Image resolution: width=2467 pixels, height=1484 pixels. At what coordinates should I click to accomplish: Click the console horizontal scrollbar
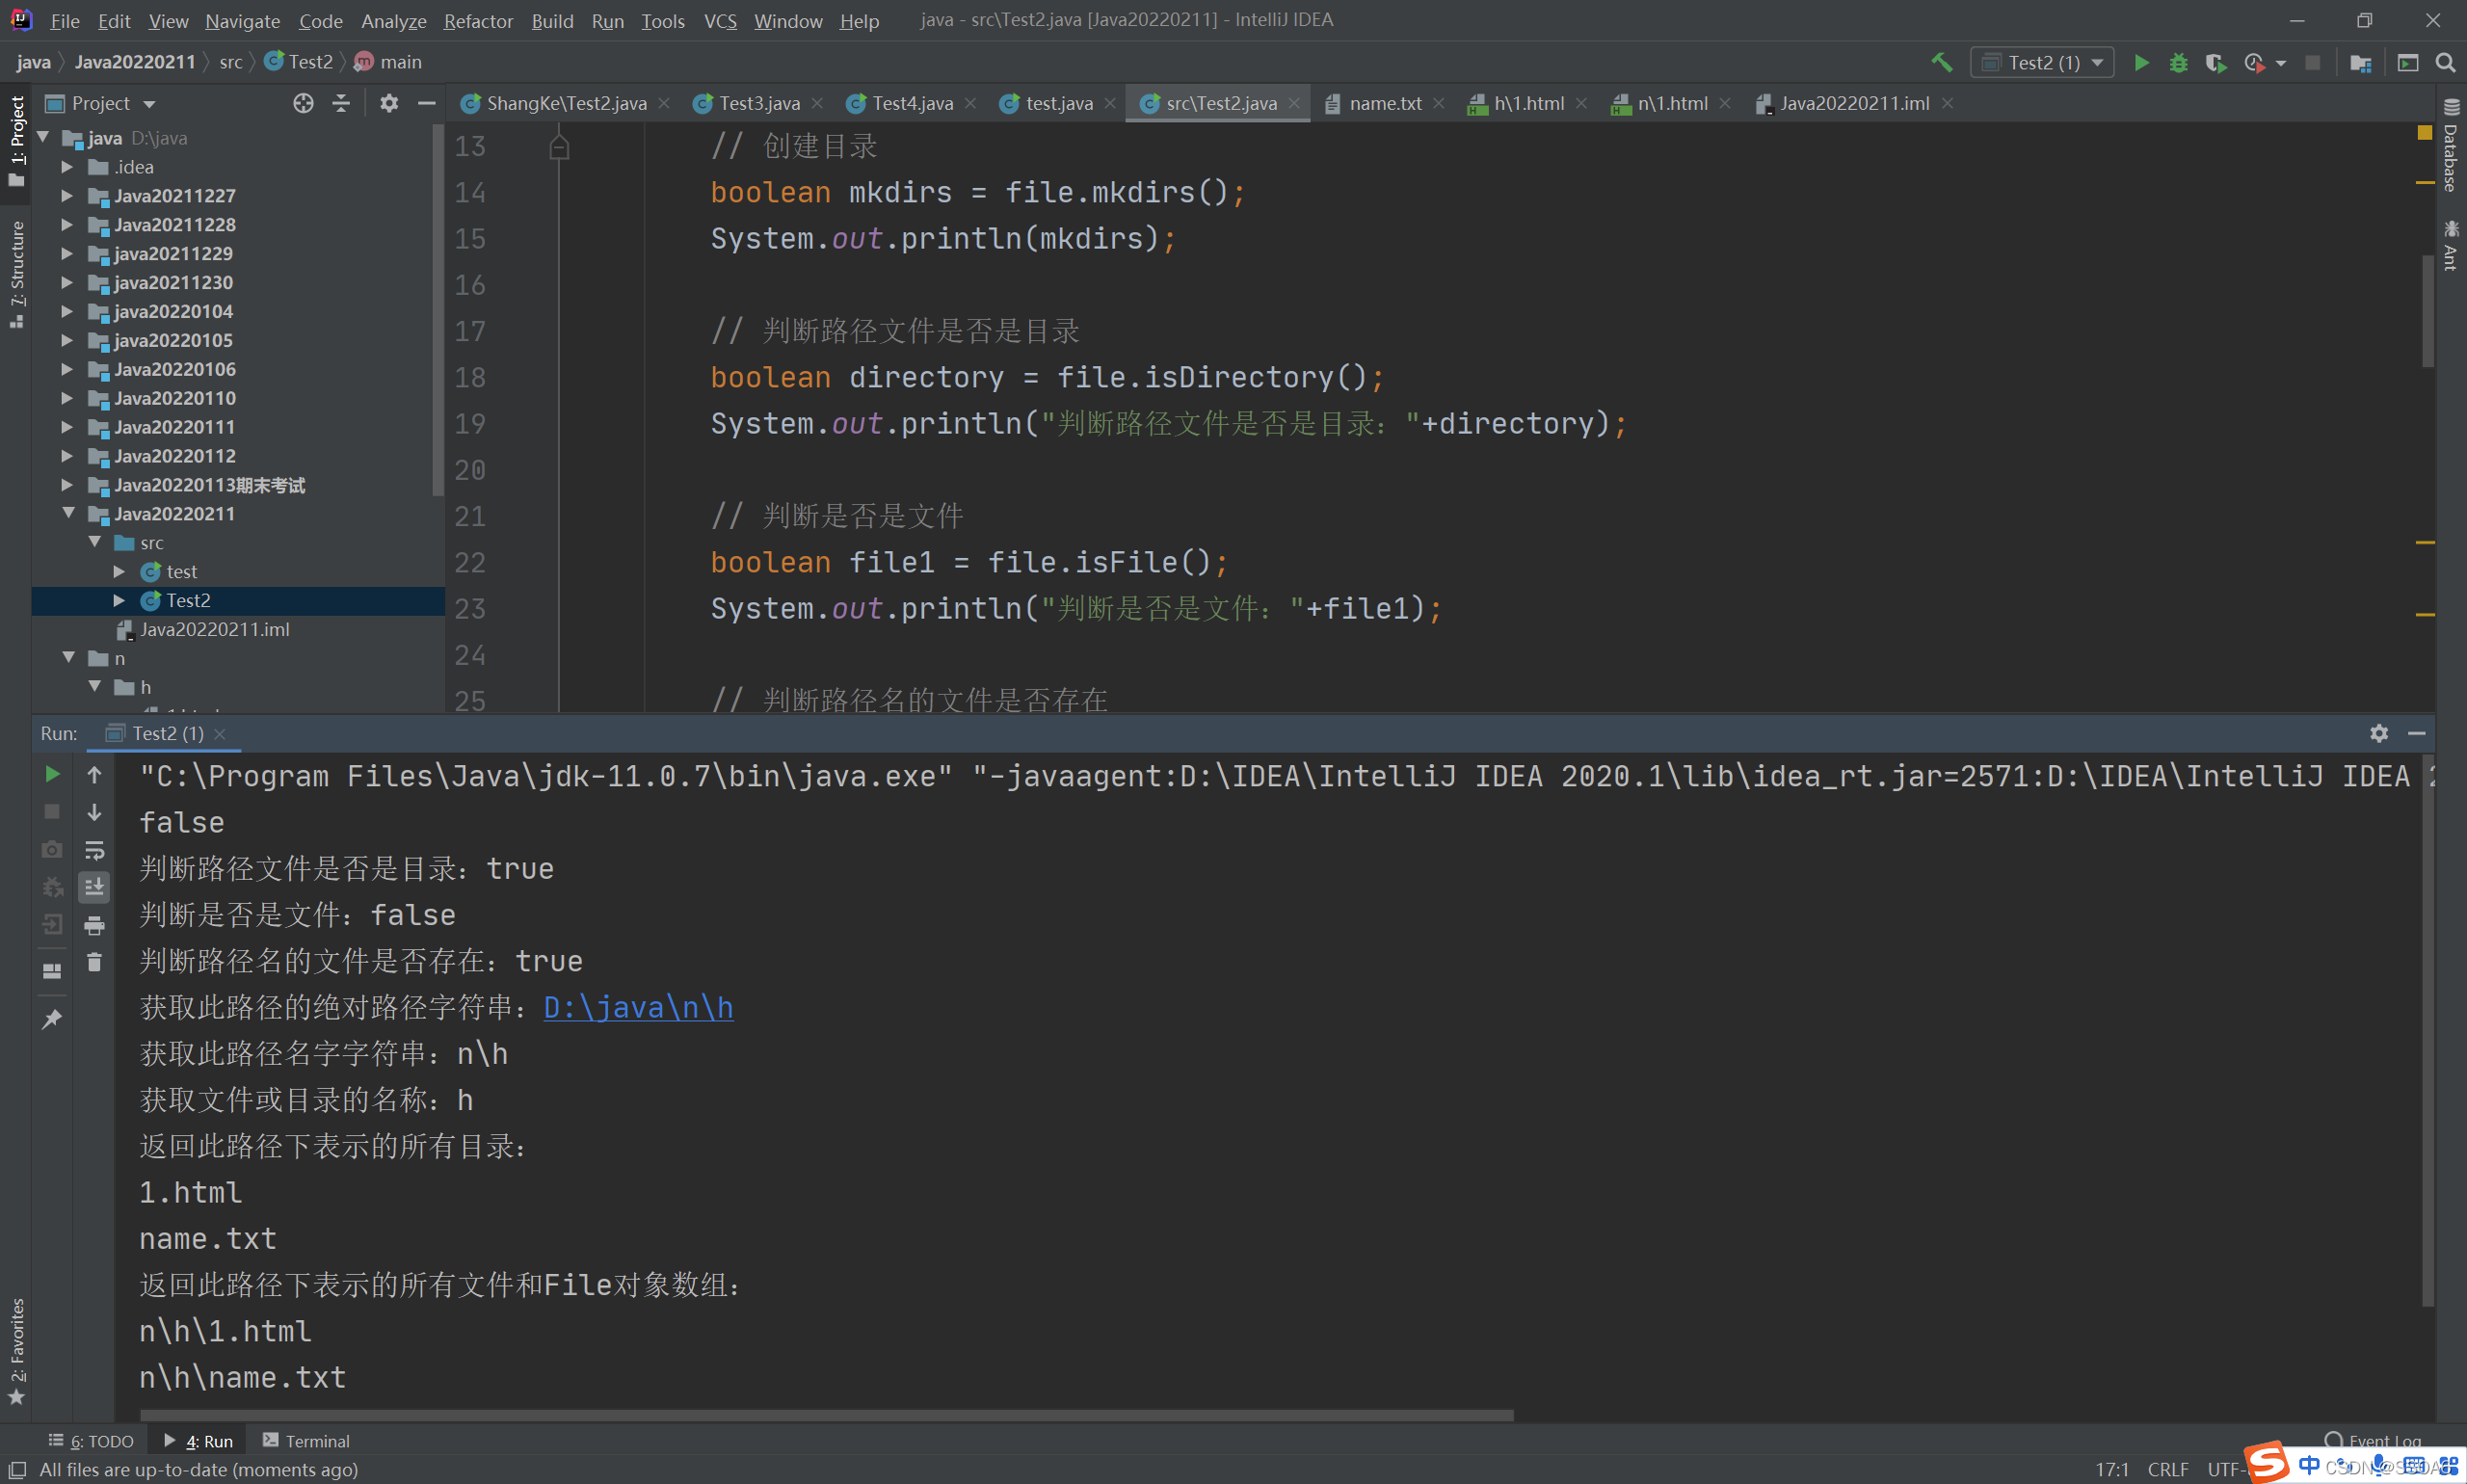point(826,1415)
